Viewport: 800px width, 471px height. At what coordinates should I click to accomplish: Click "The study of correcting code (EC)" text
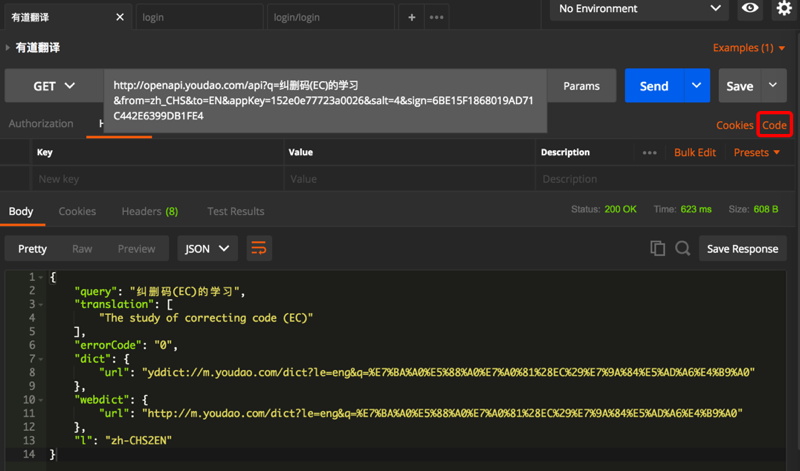point(206,318)
